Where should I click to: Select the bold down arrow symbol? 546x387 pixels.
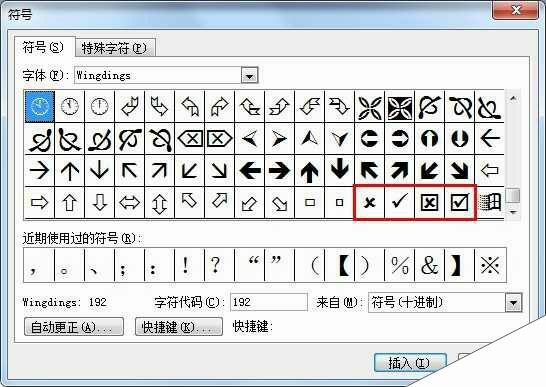coord(340,171)
